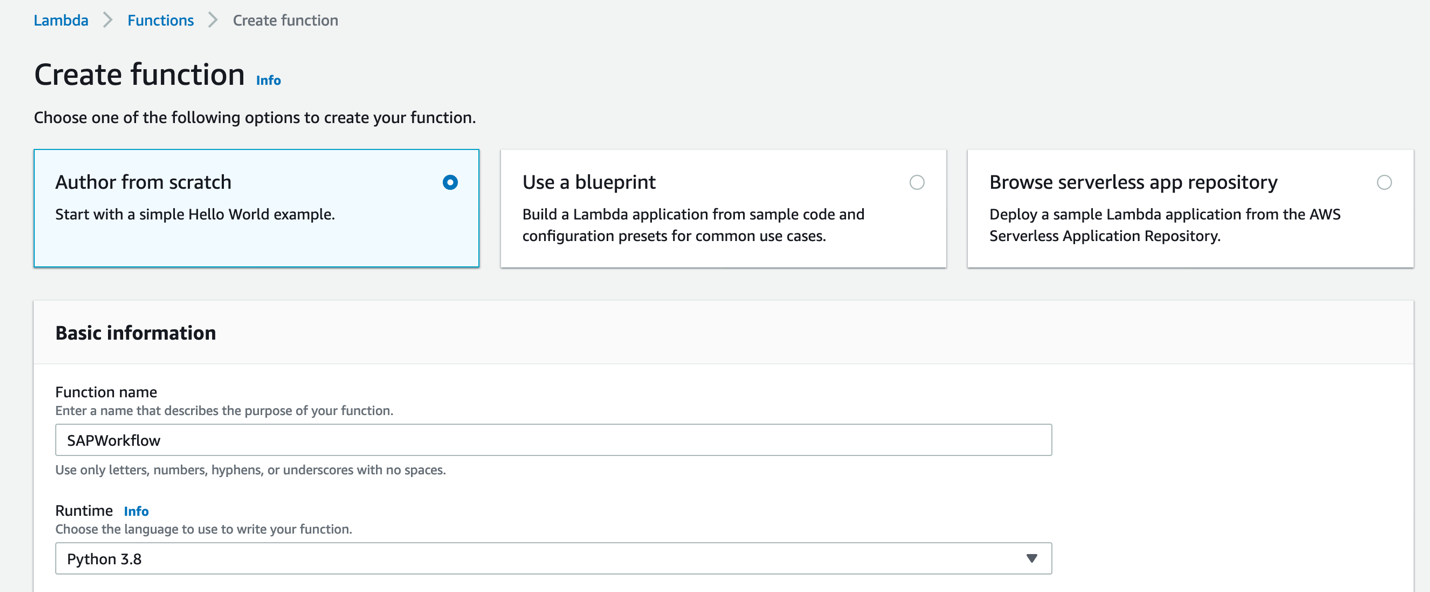Click the Runtime dropdown arrow icon

tap(1032, 559)
